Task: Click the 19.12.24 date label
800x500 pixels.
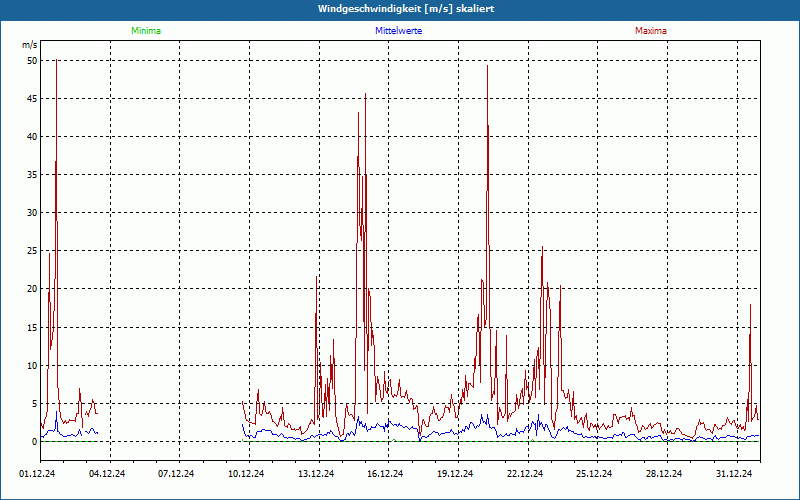Action: click(455, 474)
